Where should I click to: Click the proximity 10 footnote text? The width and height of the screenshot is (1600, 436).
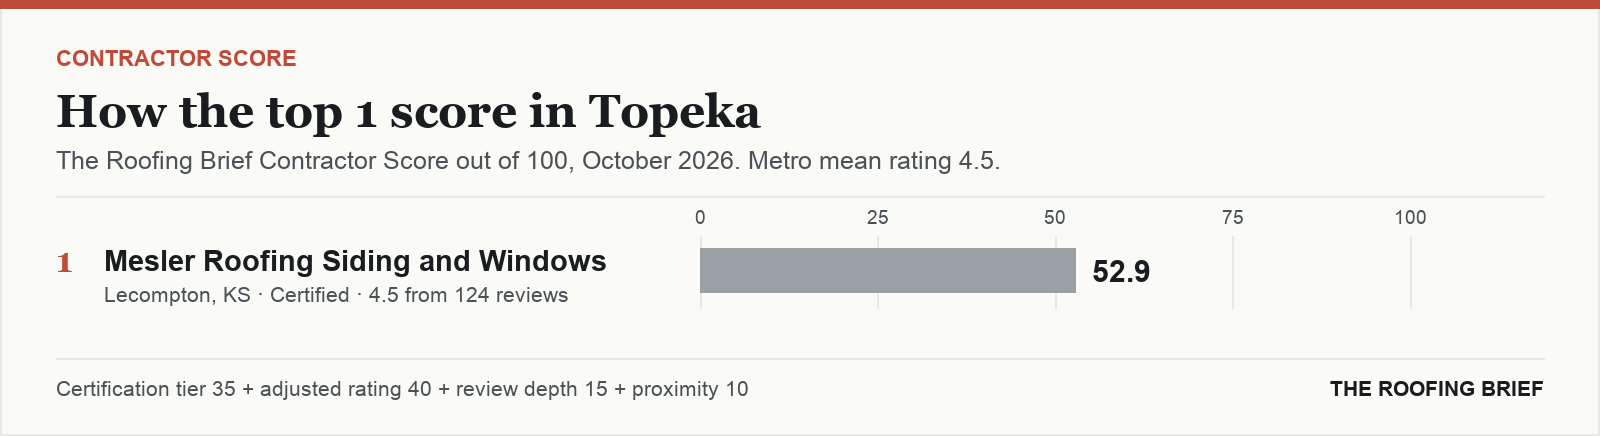pos(690,389)
